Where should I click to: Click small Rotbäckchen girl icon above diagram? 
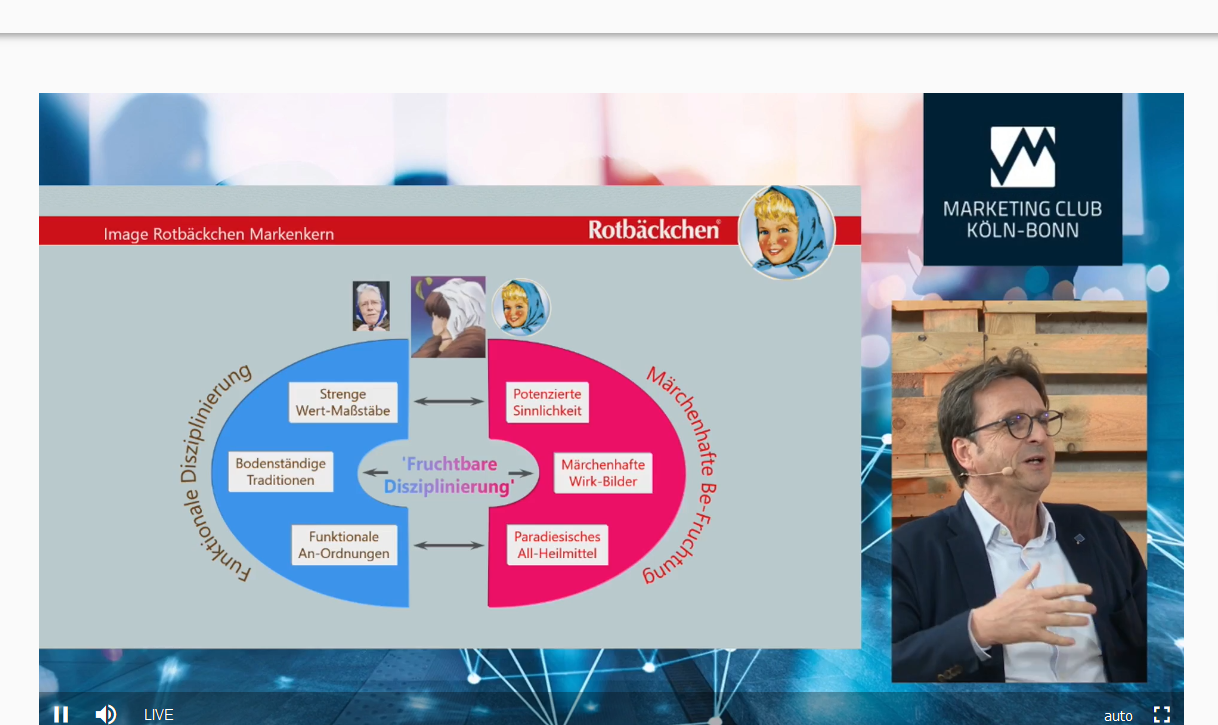point(520,307)
